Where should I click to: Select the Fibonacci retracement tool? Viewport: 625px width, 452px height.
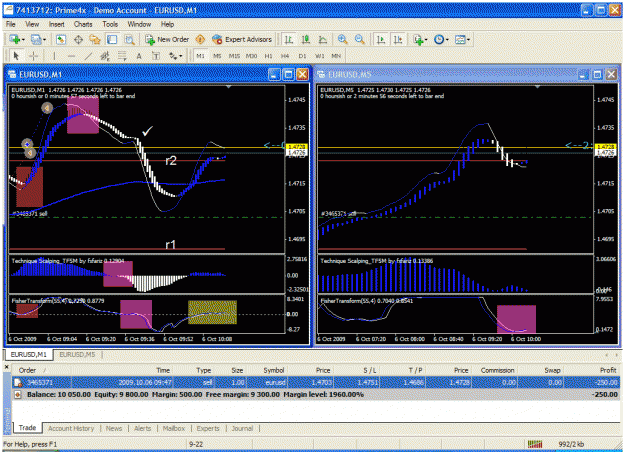click(x=122, y=56)
